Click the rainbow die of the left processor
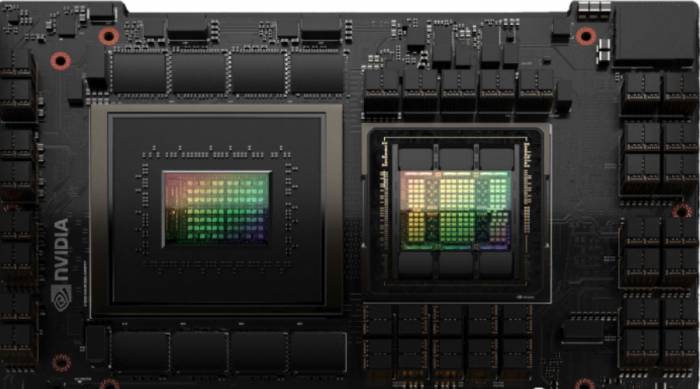This screenshot has width=700, height=389. coord(217,209)
